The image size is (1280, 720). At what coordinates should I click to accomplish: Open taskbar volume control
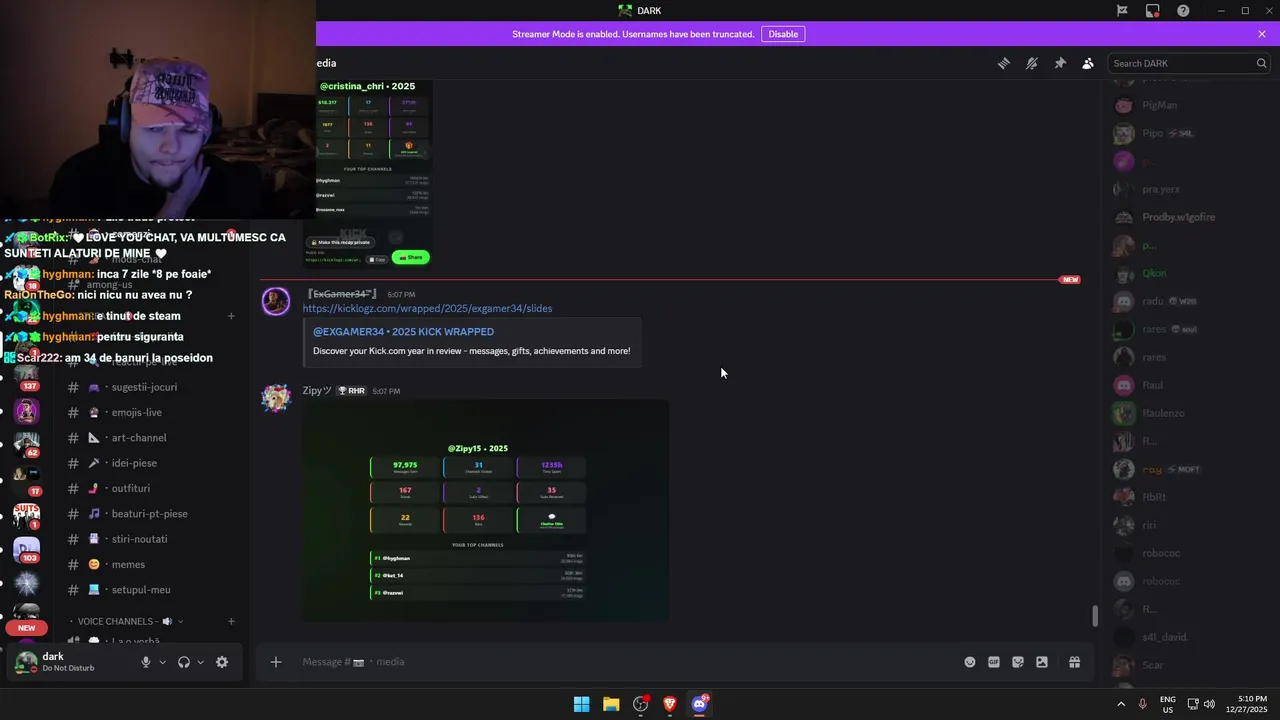[x=1209, y=704]
